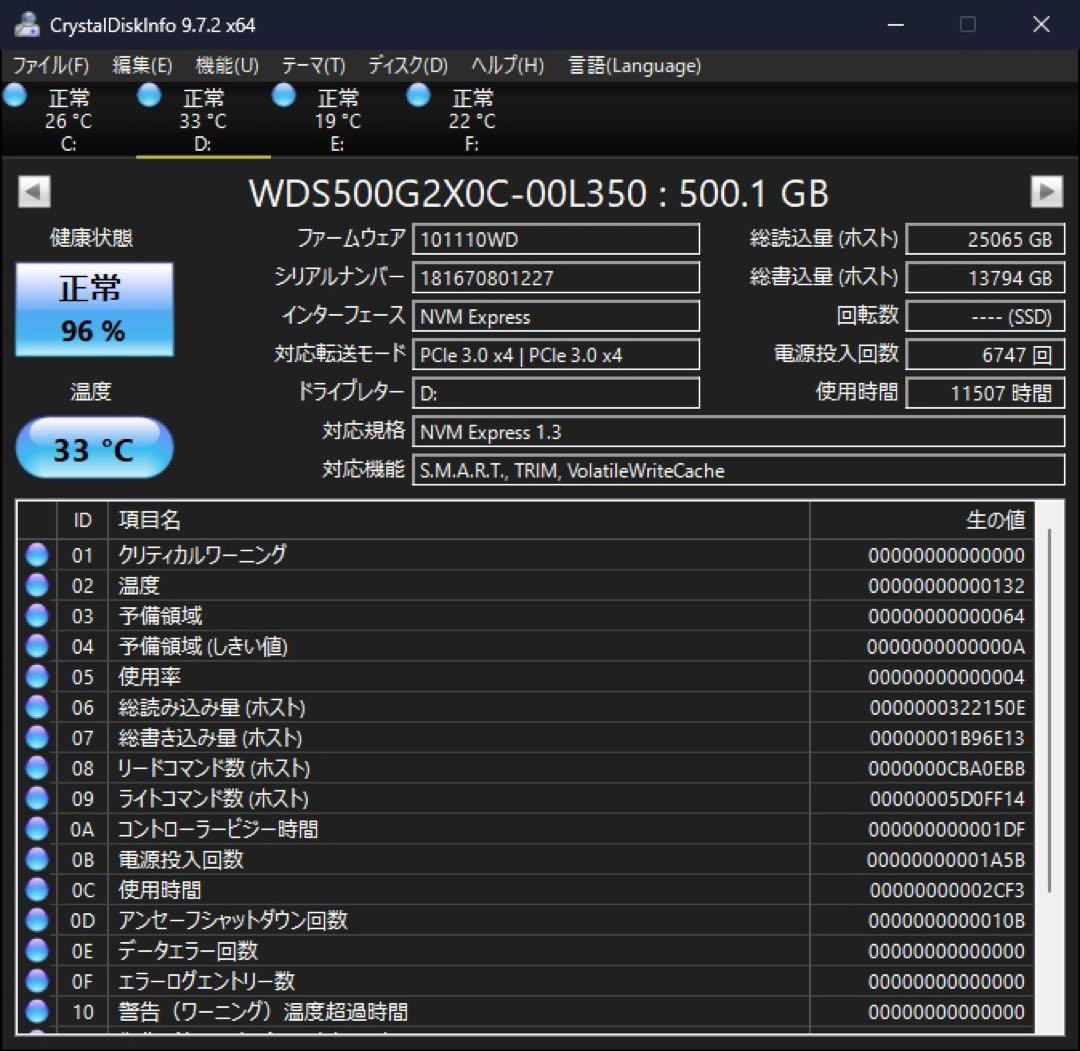Open the 言語(Language) menu
Screen dimensions: 1080x1052
(633, 65)
